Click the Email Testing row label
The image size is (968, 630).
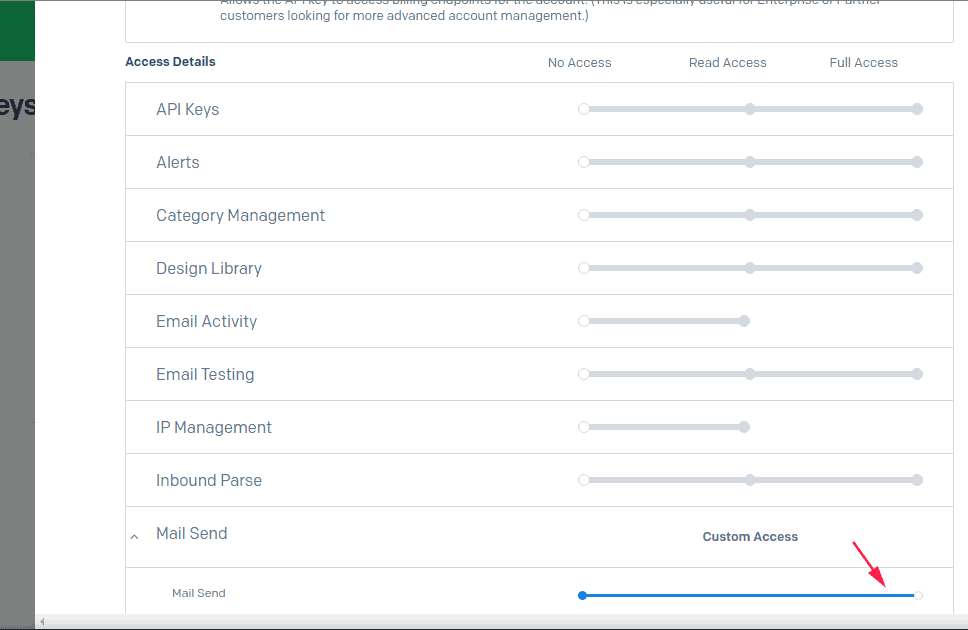click(205, 375)
